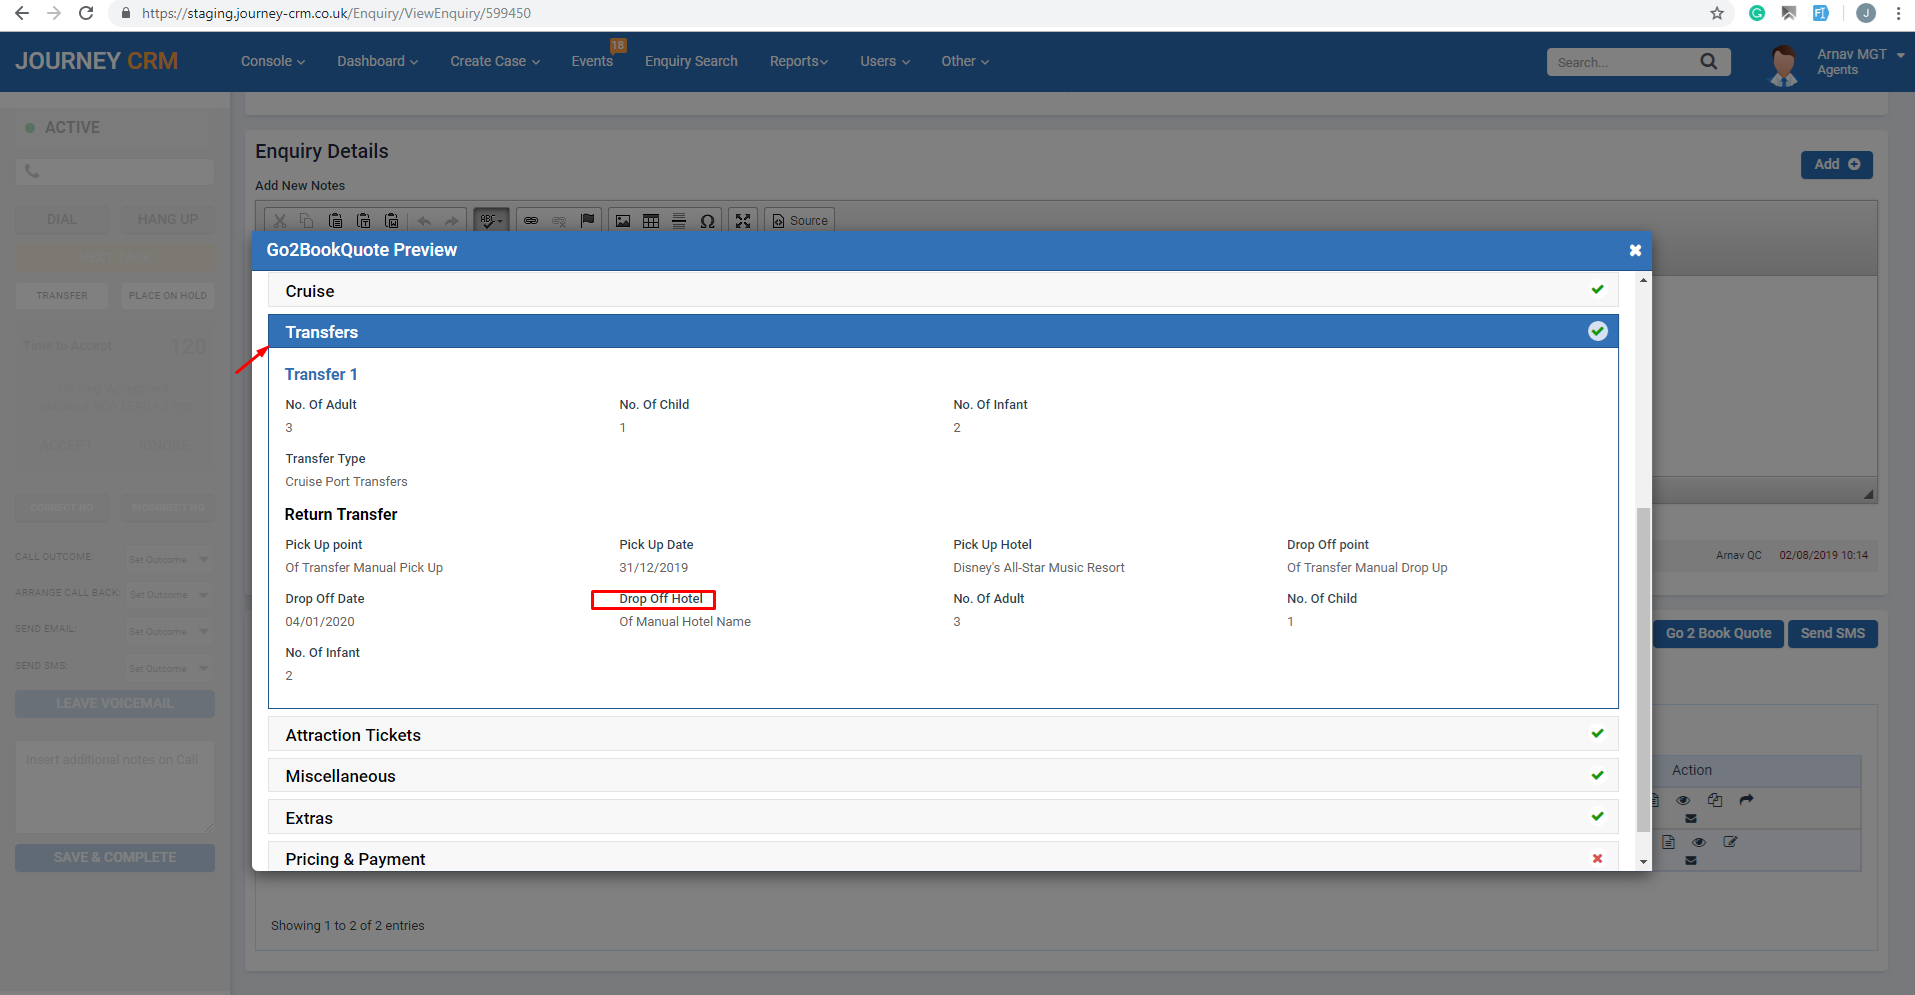Click the Maximize editor icon
Viewport: 1915px width, 995px height.
743,221
